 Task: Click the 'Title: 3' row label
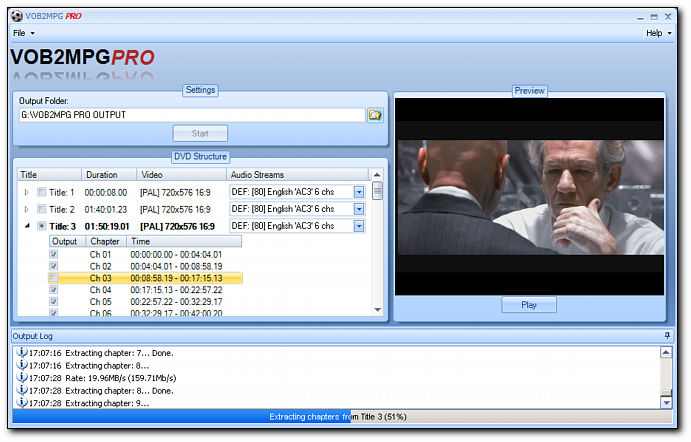(63, 227)
